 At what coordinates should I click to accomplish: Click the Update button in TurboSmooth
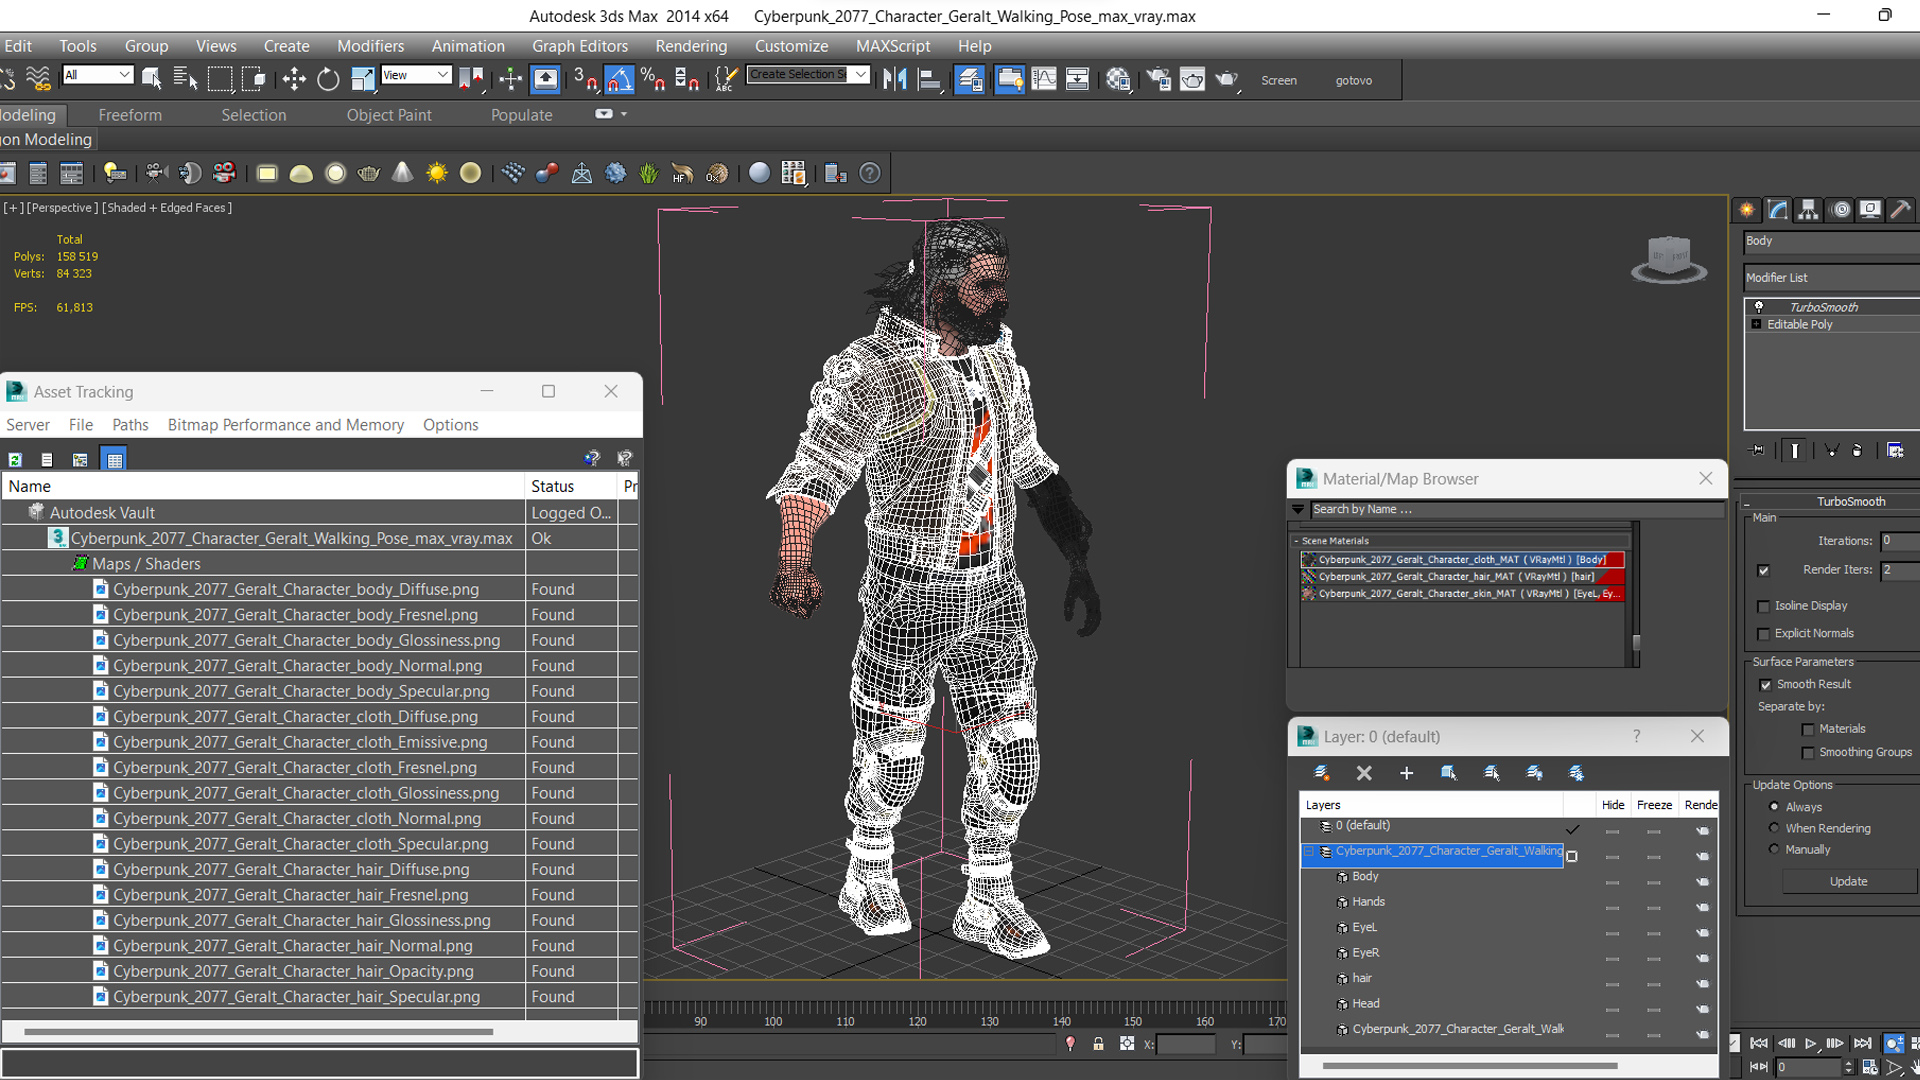click(1848, 882)
